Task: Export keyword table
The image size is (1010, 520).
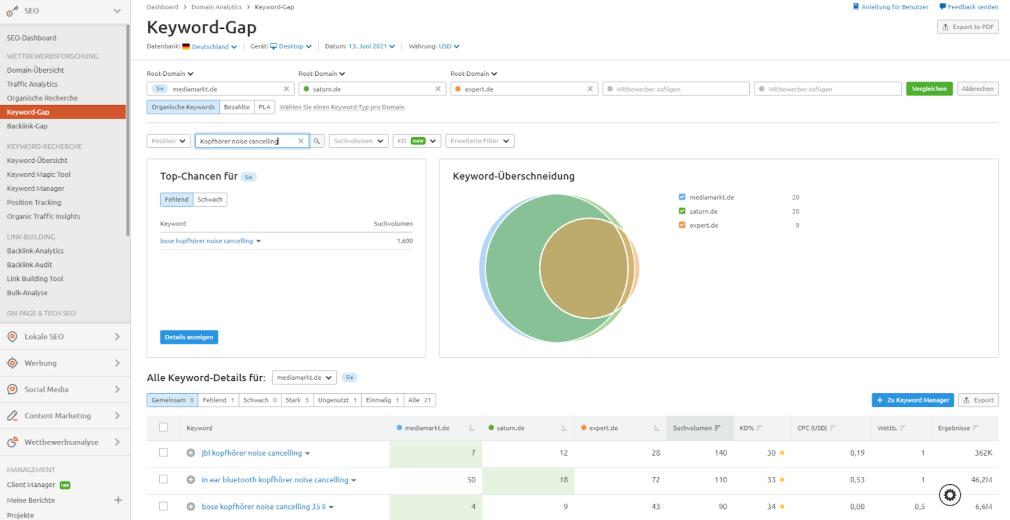Action: (x=978, y=400)
